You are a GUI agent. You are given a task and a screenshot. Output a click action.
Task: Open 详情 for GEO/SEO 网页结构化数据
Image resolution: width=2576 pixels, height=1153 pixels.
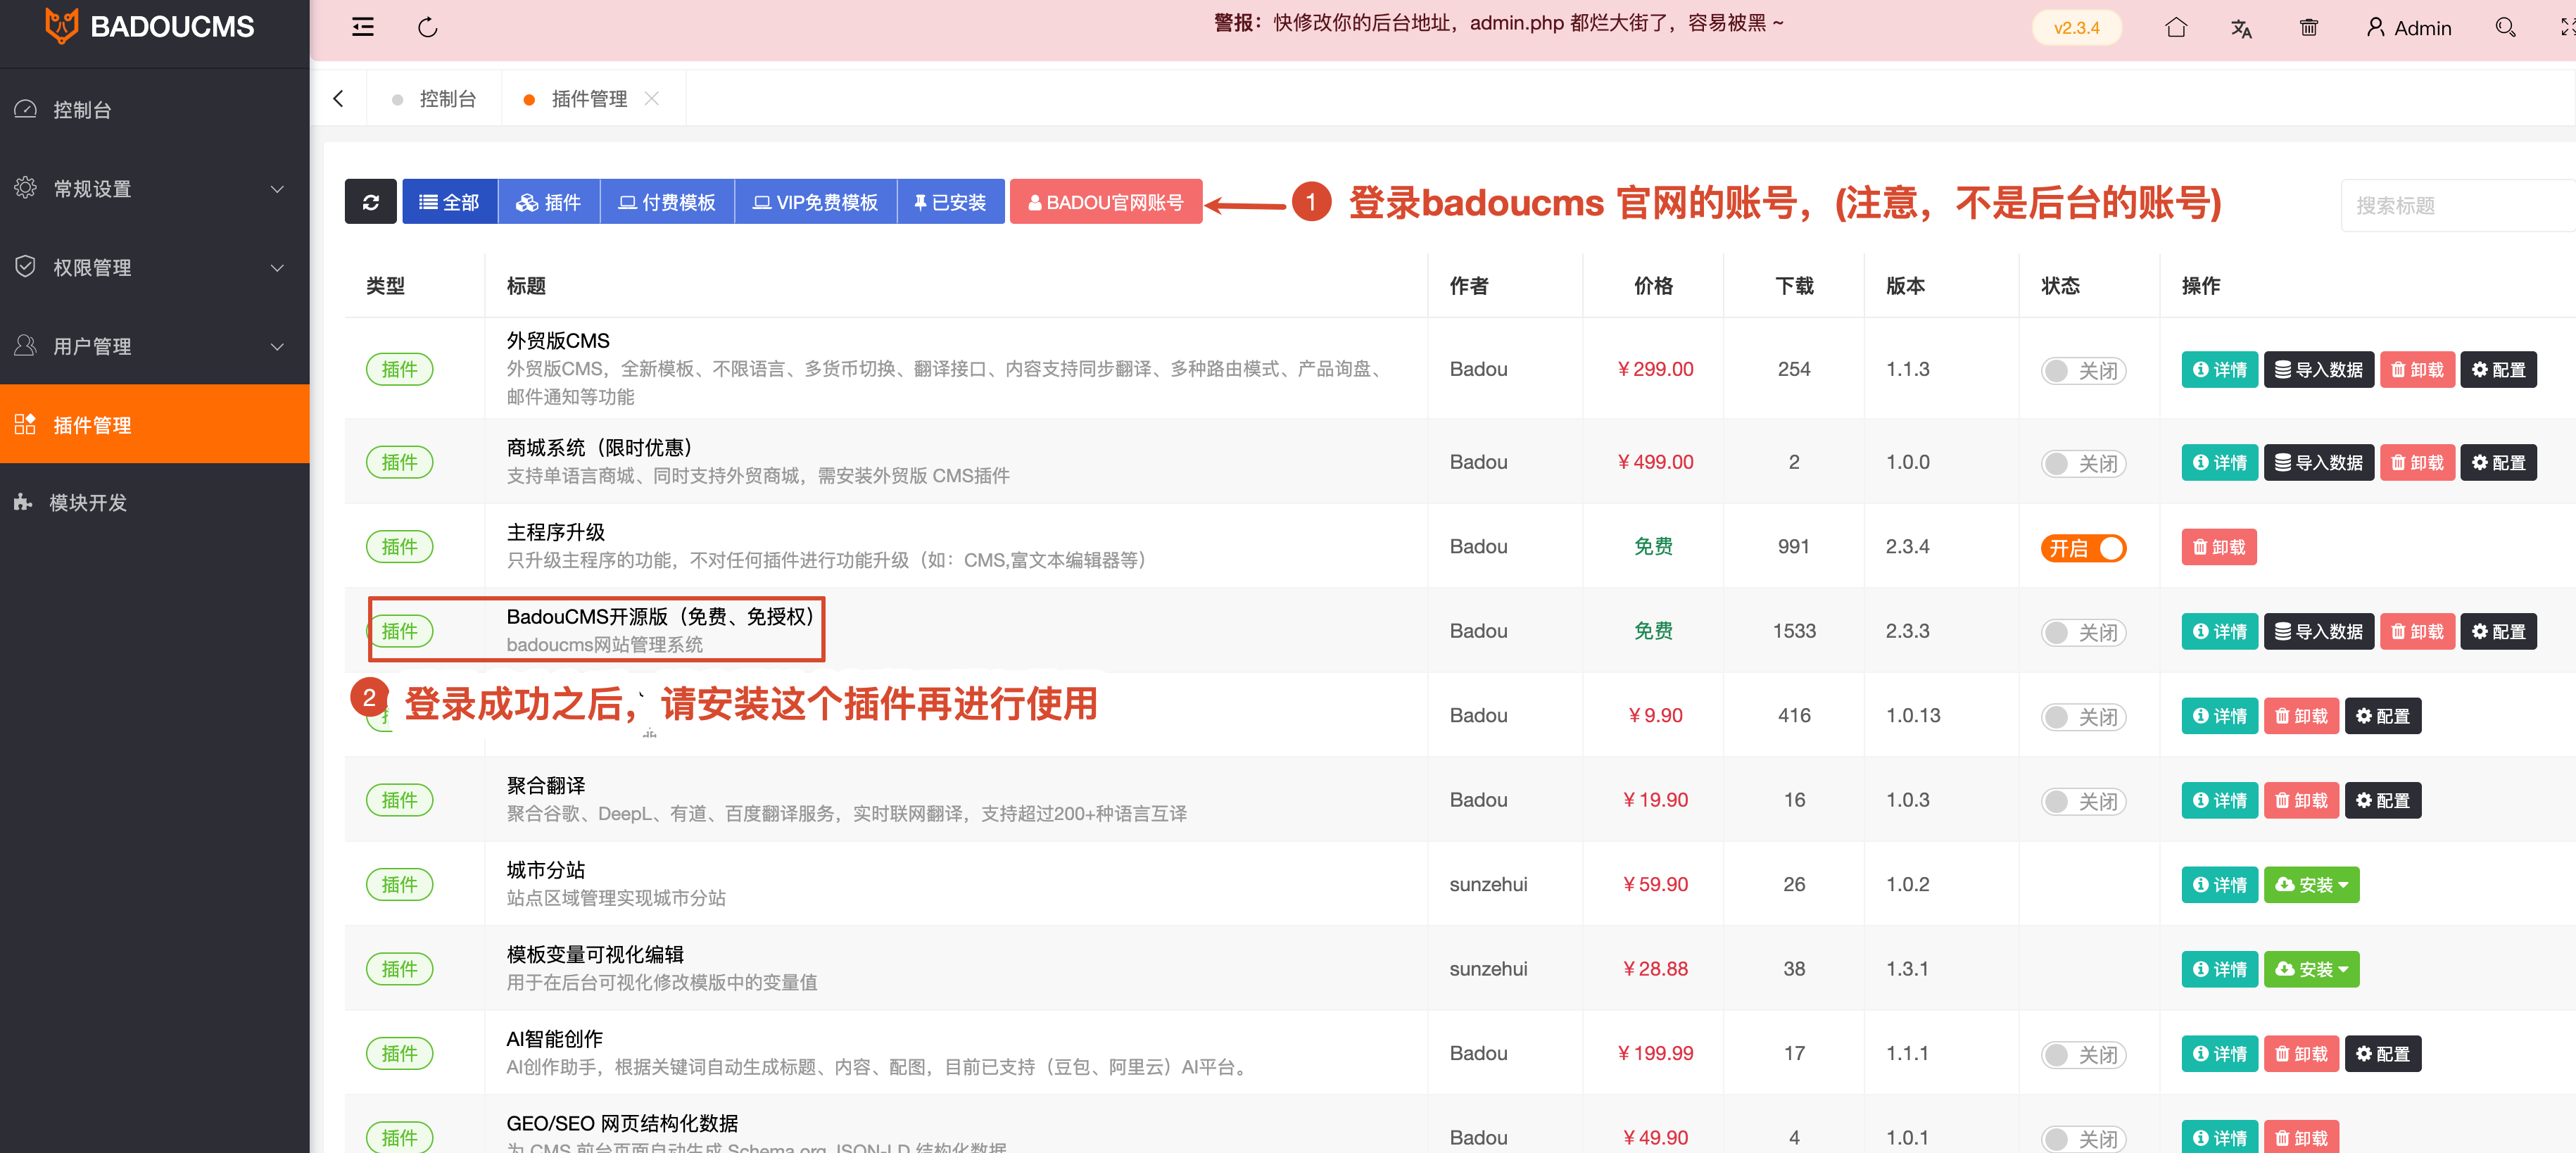(2219, 1138)
